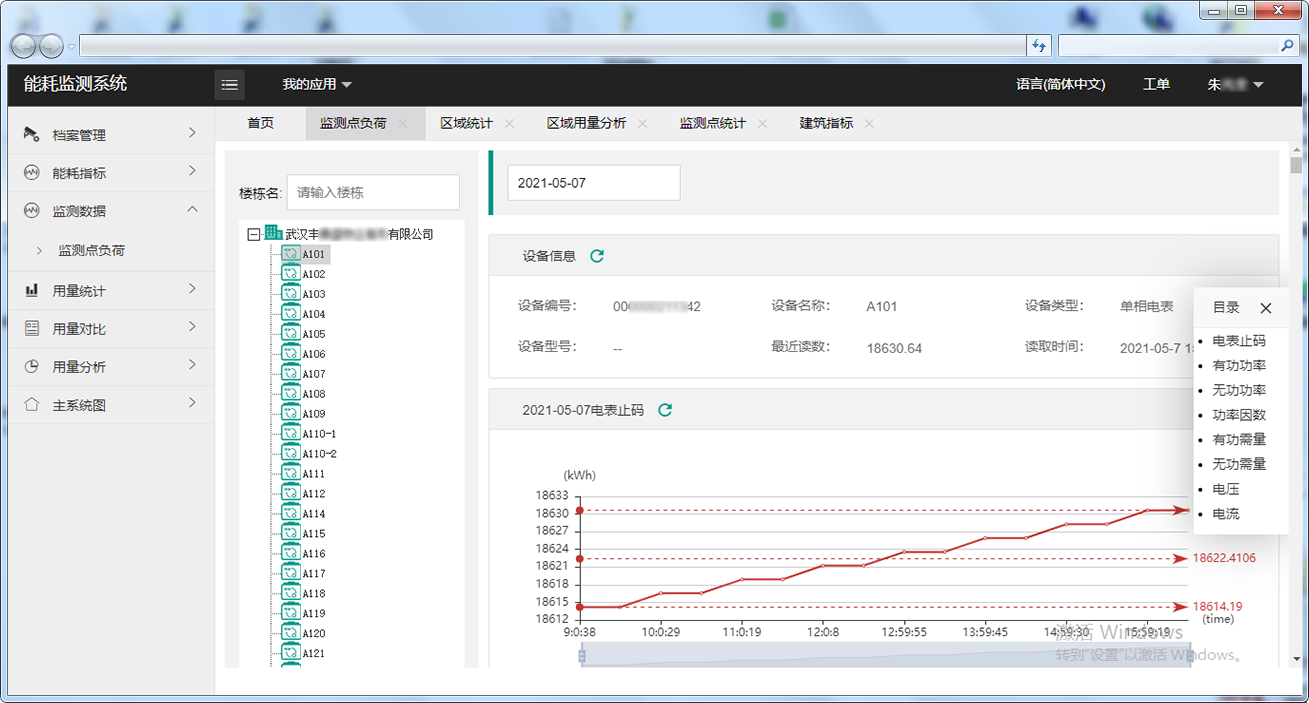This screenshot has height=703, width=1309.
Task: Select the A116 tree node
Action: coord(314,553)
